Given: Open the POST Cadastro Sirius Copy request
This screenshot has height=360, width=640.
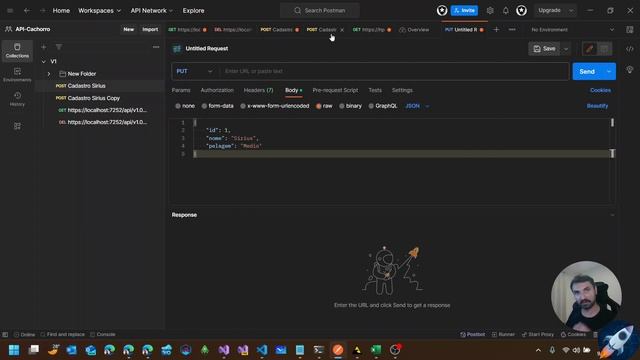Looking at the screenshot, I should [93, 98].
